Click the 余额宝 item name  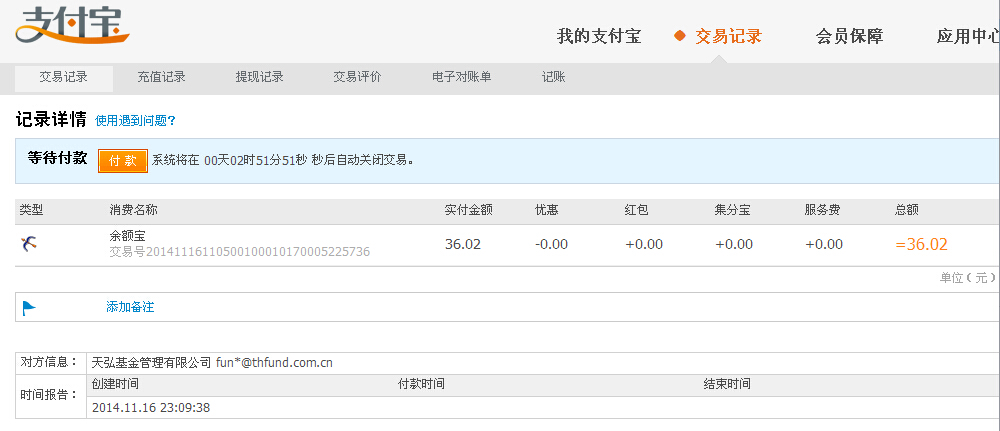pos(128,236)
